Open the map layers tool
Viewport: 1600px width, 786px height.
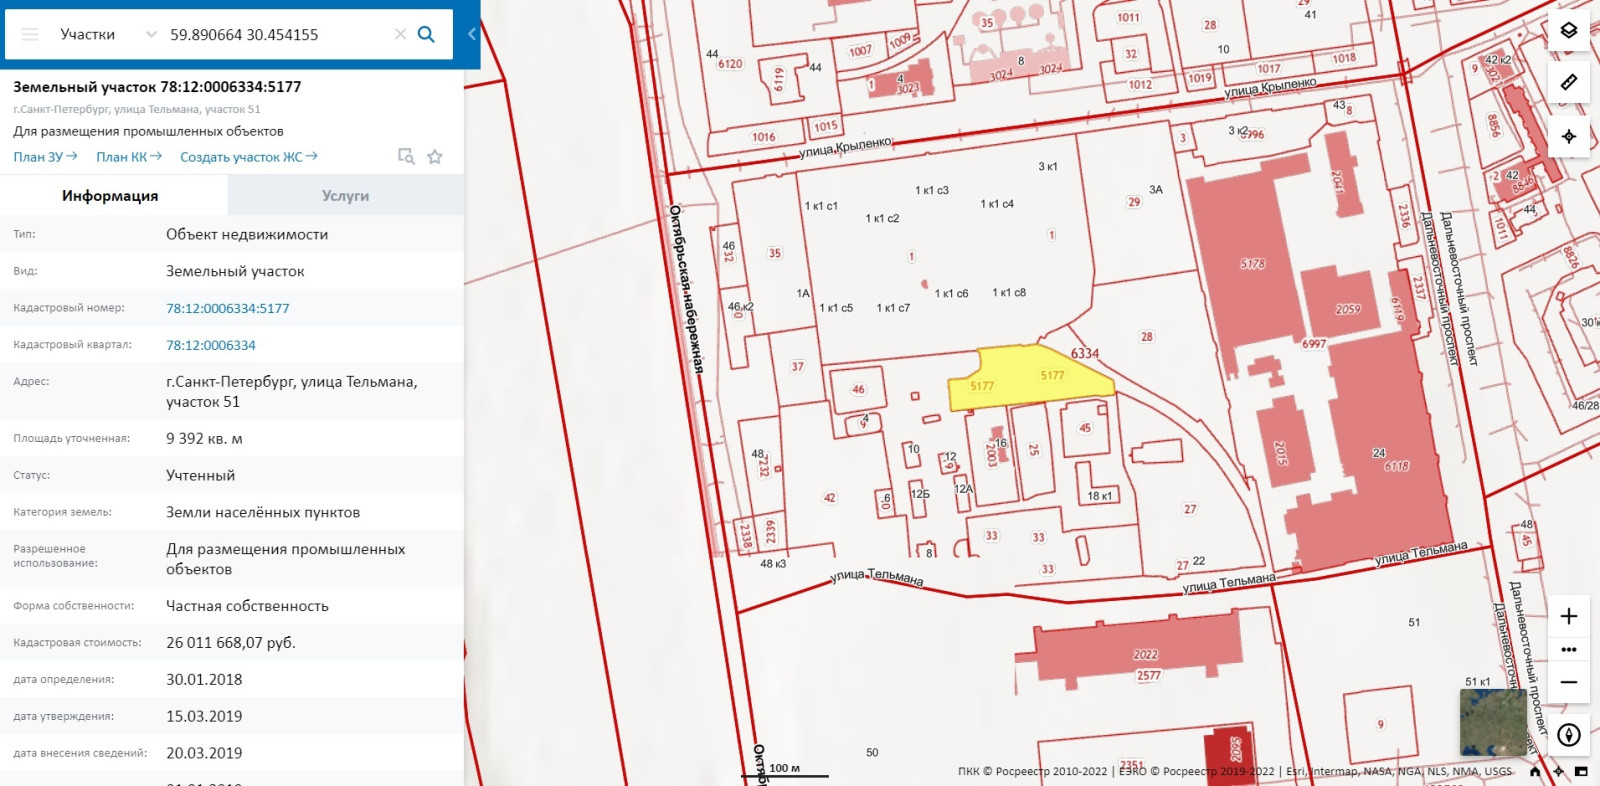[1569, 30]
